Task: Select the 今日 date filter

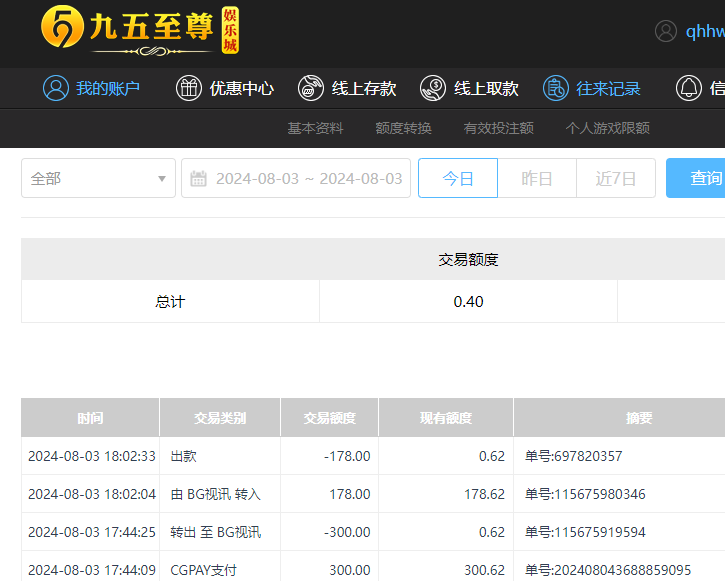Action: click(x=457, y=178)
